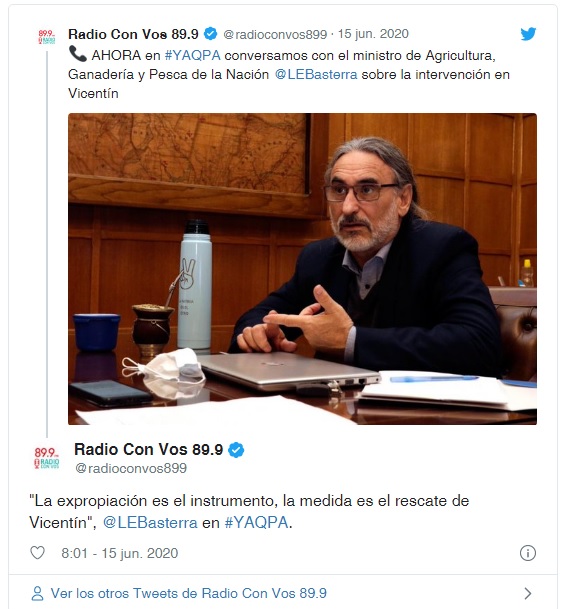Open the 8:01 - 15 jun. 2020 timestamp

click(120, 553)
